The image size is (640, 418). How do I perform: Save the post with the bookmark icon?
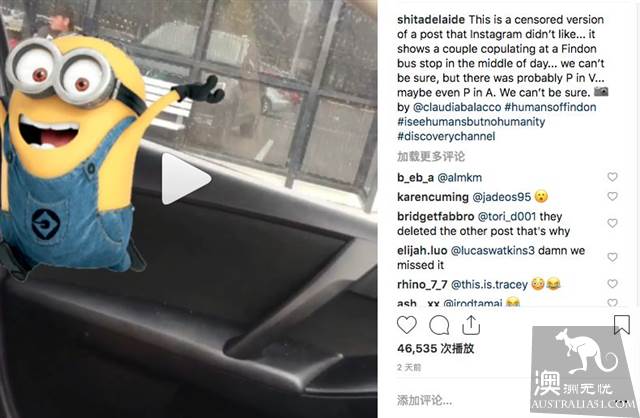tap(622, 325)
